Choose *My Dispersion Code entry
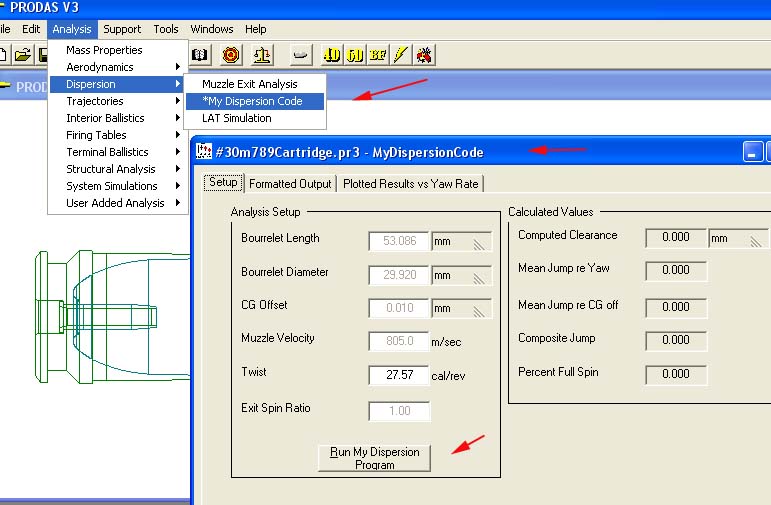The image size is (771, 505). [x=255, y=101]
